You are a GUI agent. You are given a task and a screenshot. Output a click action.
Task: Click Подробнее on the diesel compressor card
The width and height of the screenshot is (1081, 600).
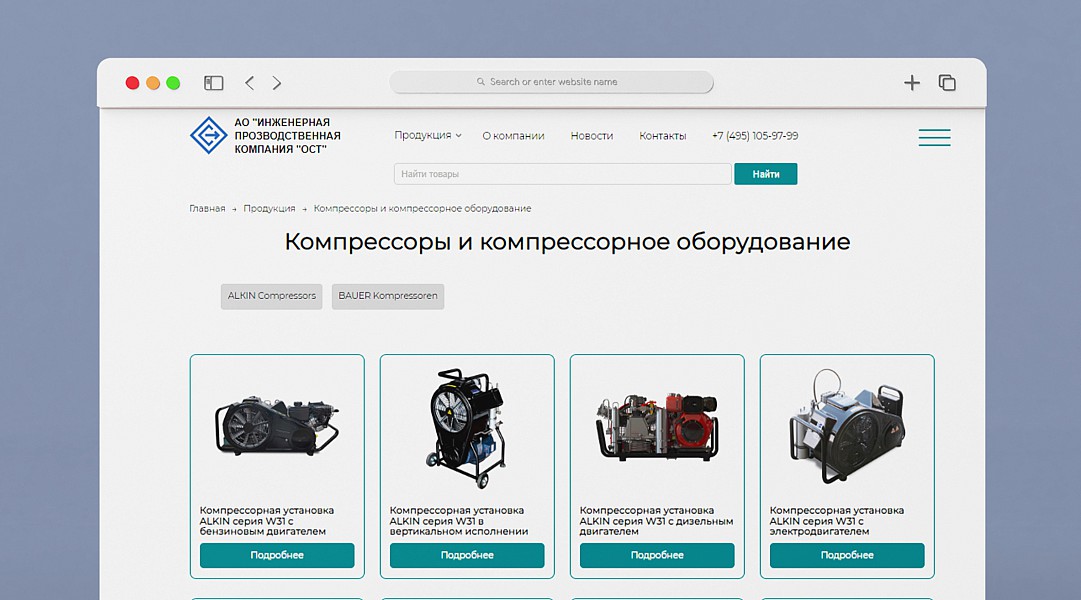657,555
